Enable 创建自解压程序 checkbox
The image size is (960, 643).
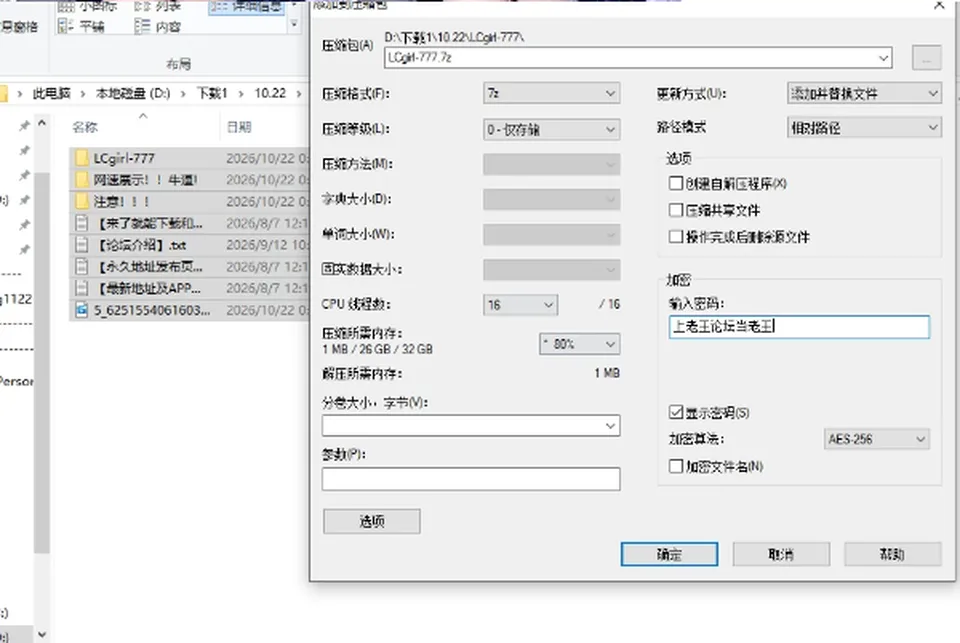pos(676,183)
